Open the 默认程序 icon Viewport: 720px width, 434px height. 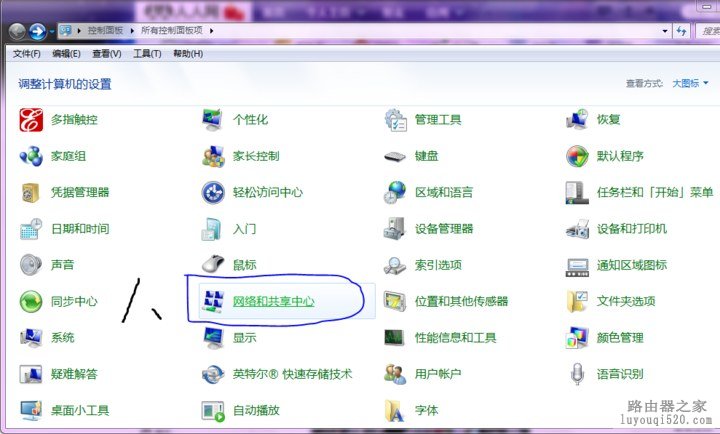pyautogui.click(x=578, y=156)
